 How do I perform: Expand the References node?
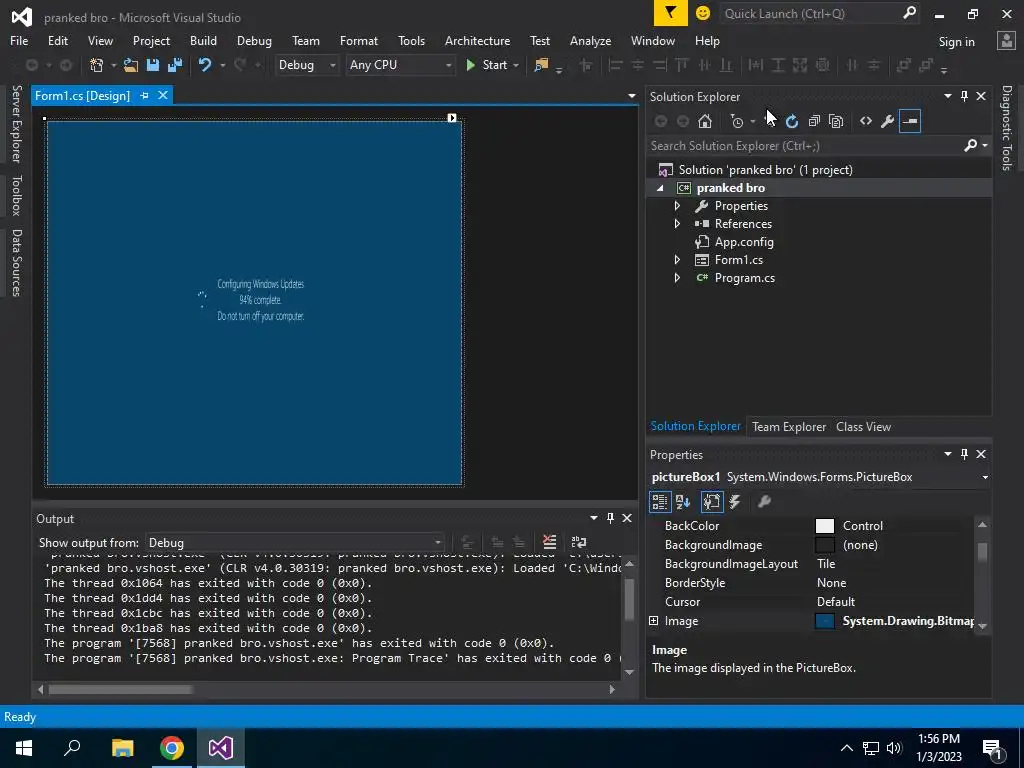click(x=677, y=223)
